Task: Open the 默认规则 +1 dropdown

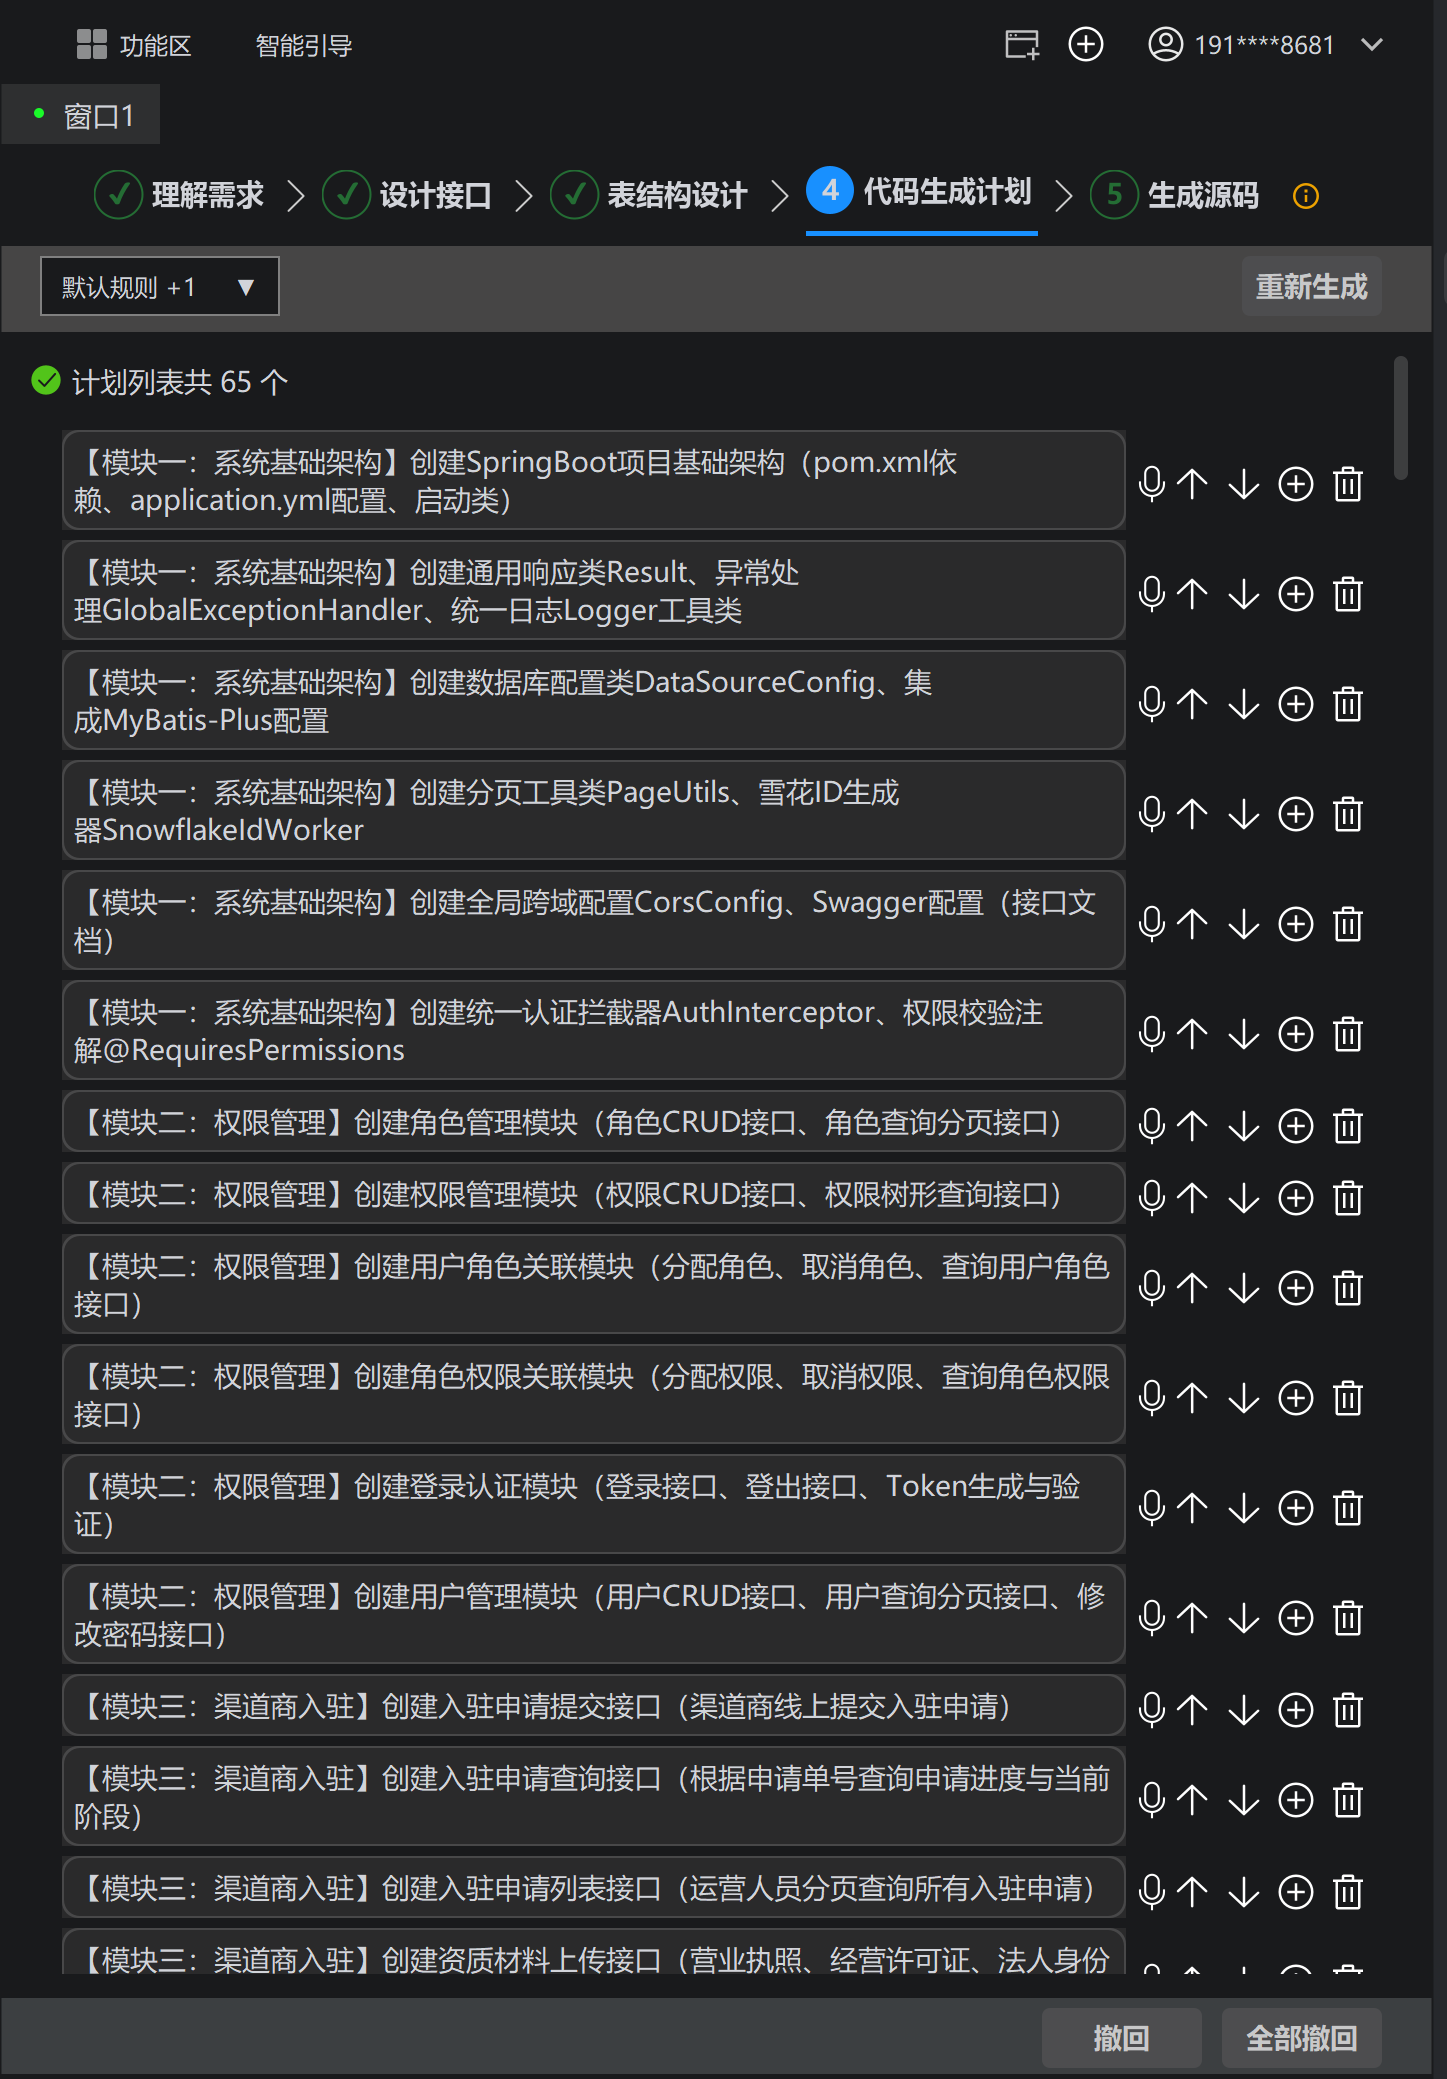Action: [x=159, y=286]
